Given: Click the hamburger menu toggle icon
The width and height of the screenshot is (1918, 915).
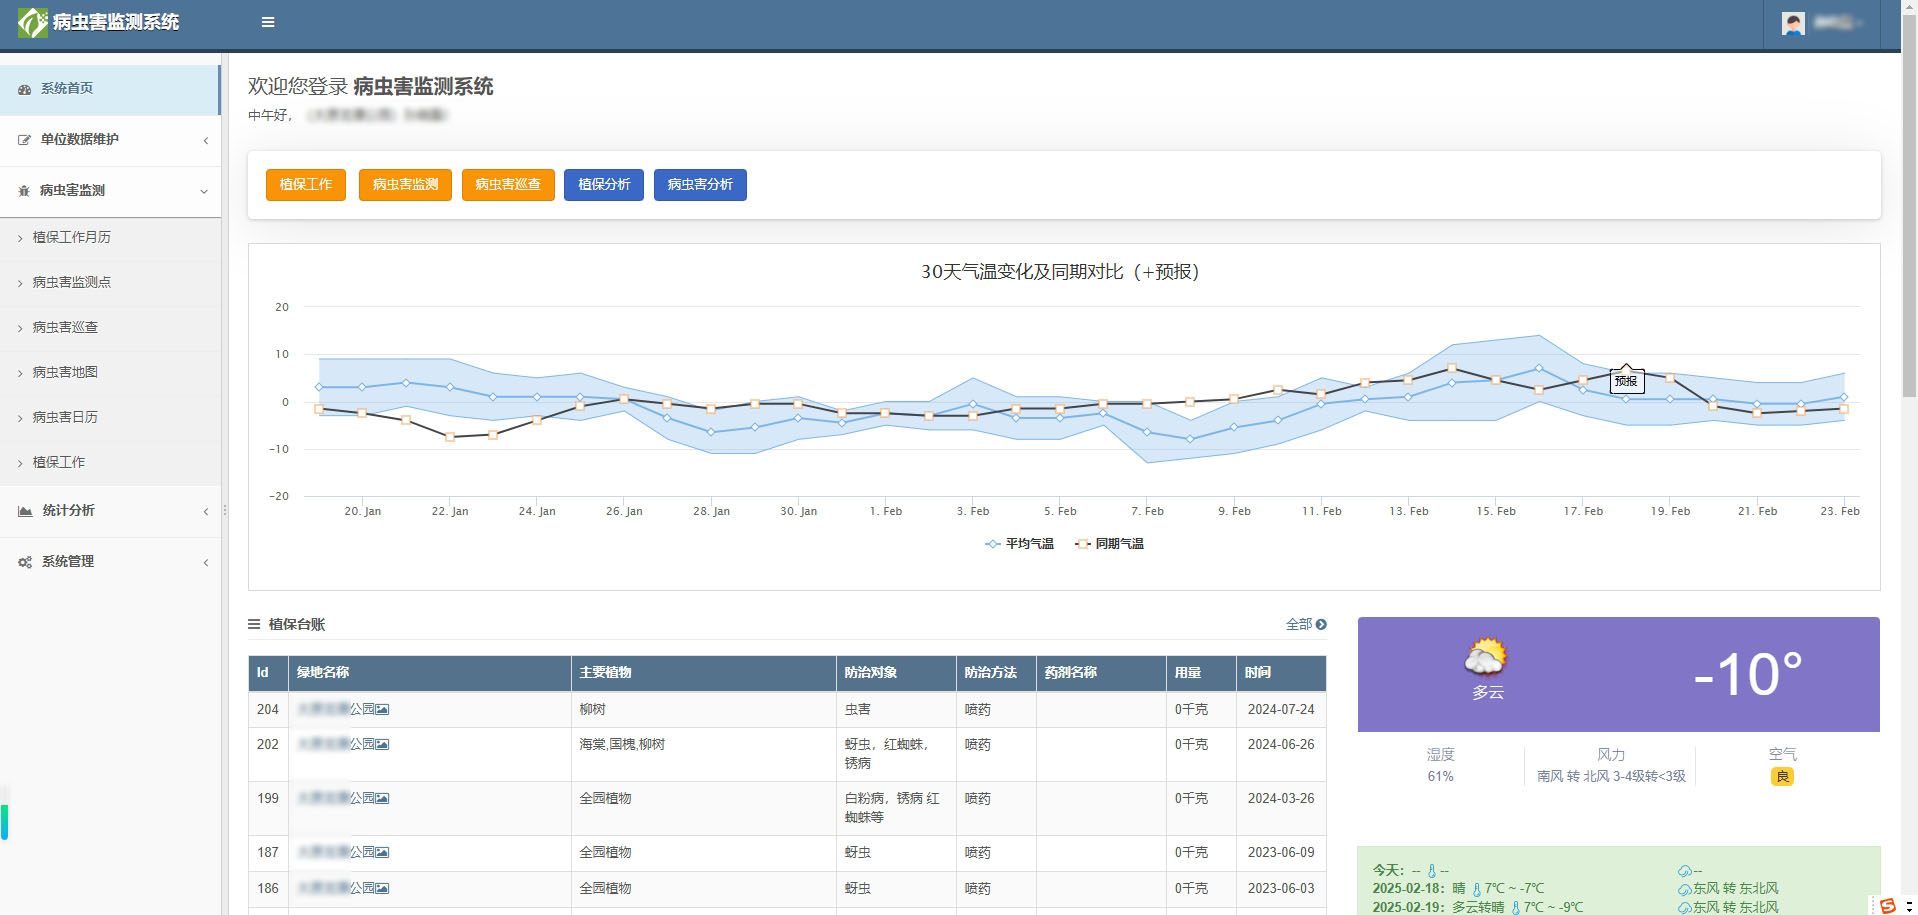Looking at the screenshot, I should 268,22.
